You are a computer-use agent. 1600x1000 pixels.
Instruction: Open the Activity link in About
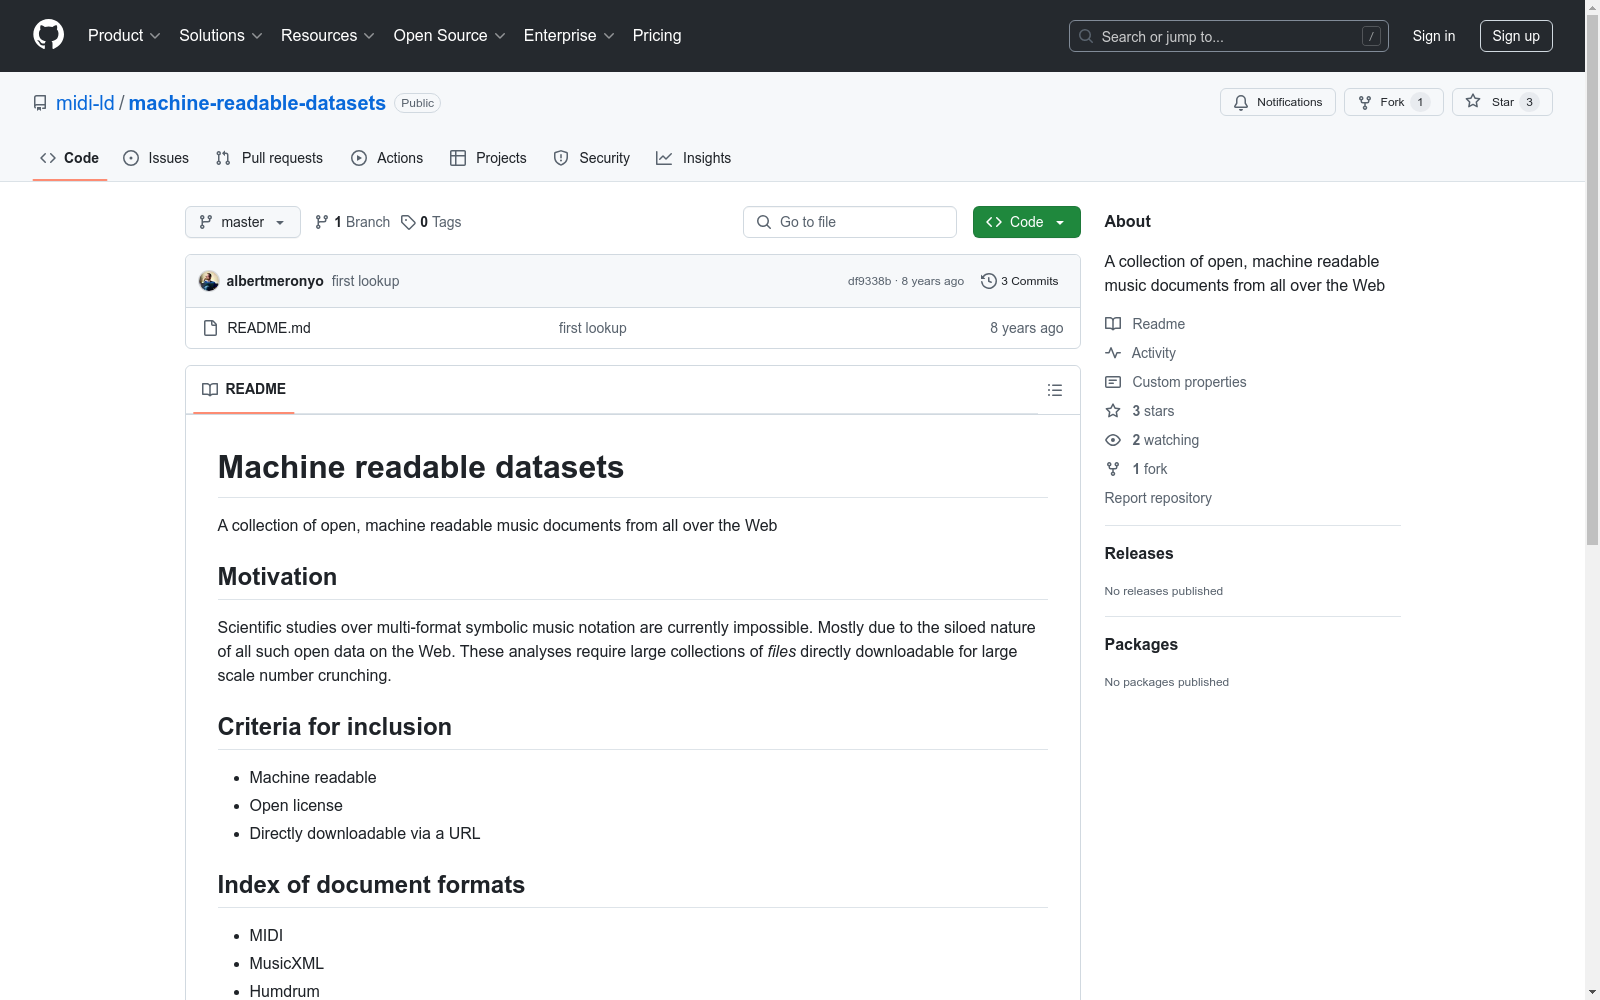click(1153, 353)
